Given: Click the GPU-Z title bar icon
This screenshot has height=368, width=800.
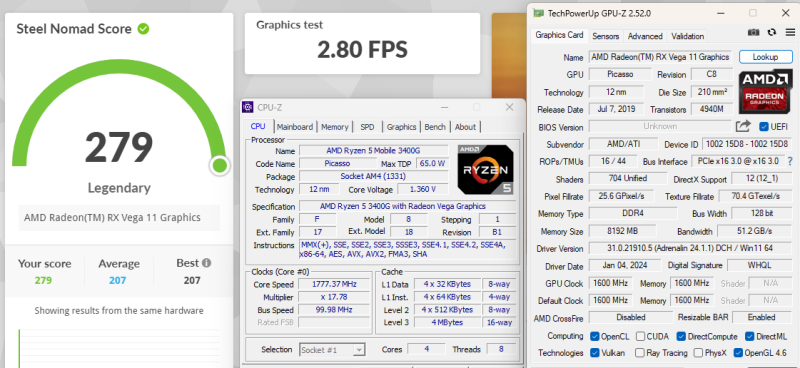Looking at the screenshot, I should pos(538,13).
